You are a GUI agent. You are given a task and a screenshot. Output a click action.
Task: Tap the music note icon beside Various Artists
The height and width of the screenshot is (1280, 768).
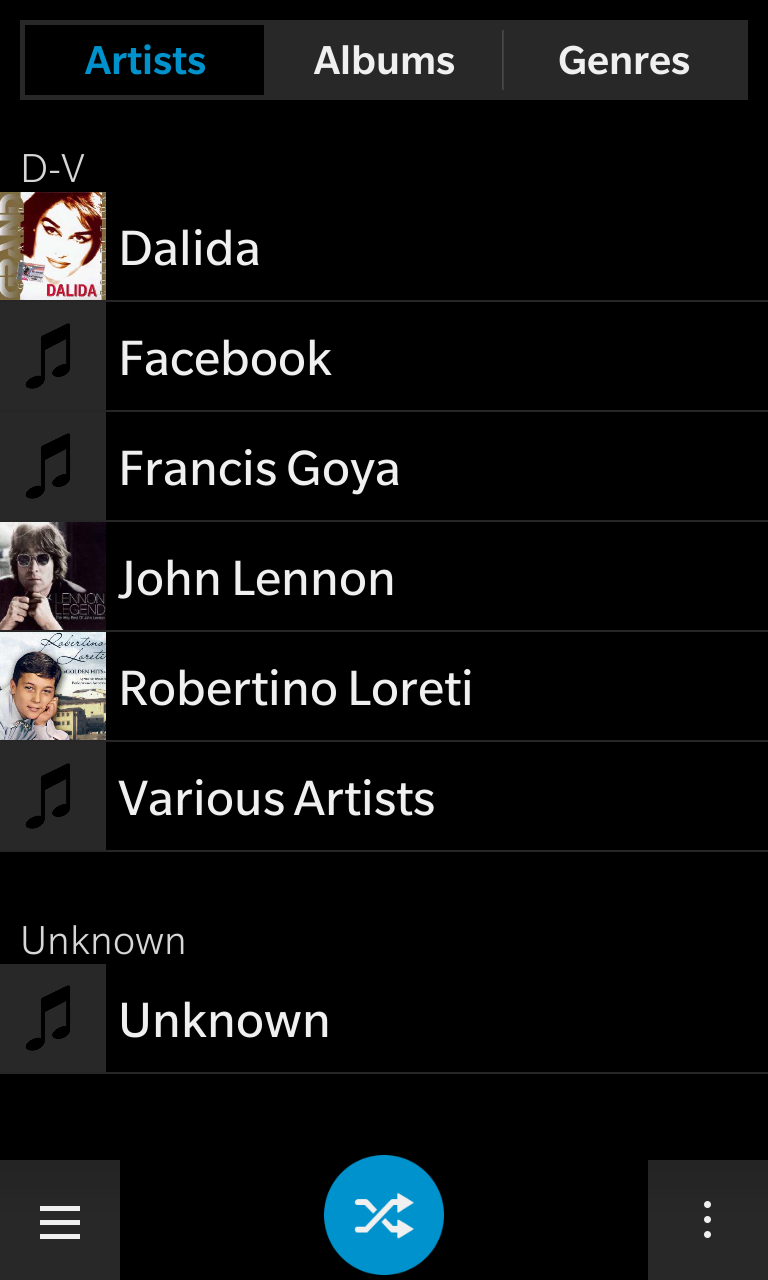pyautogui.click(x=52, y=797)
